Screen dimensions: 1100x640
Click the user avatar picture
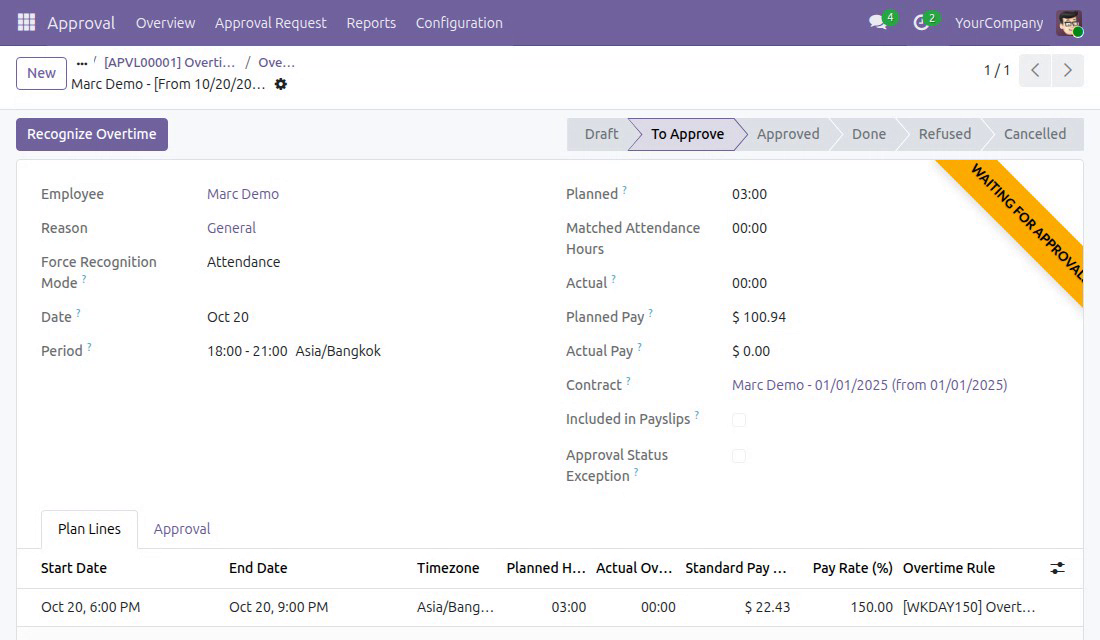click(1069, 23)
